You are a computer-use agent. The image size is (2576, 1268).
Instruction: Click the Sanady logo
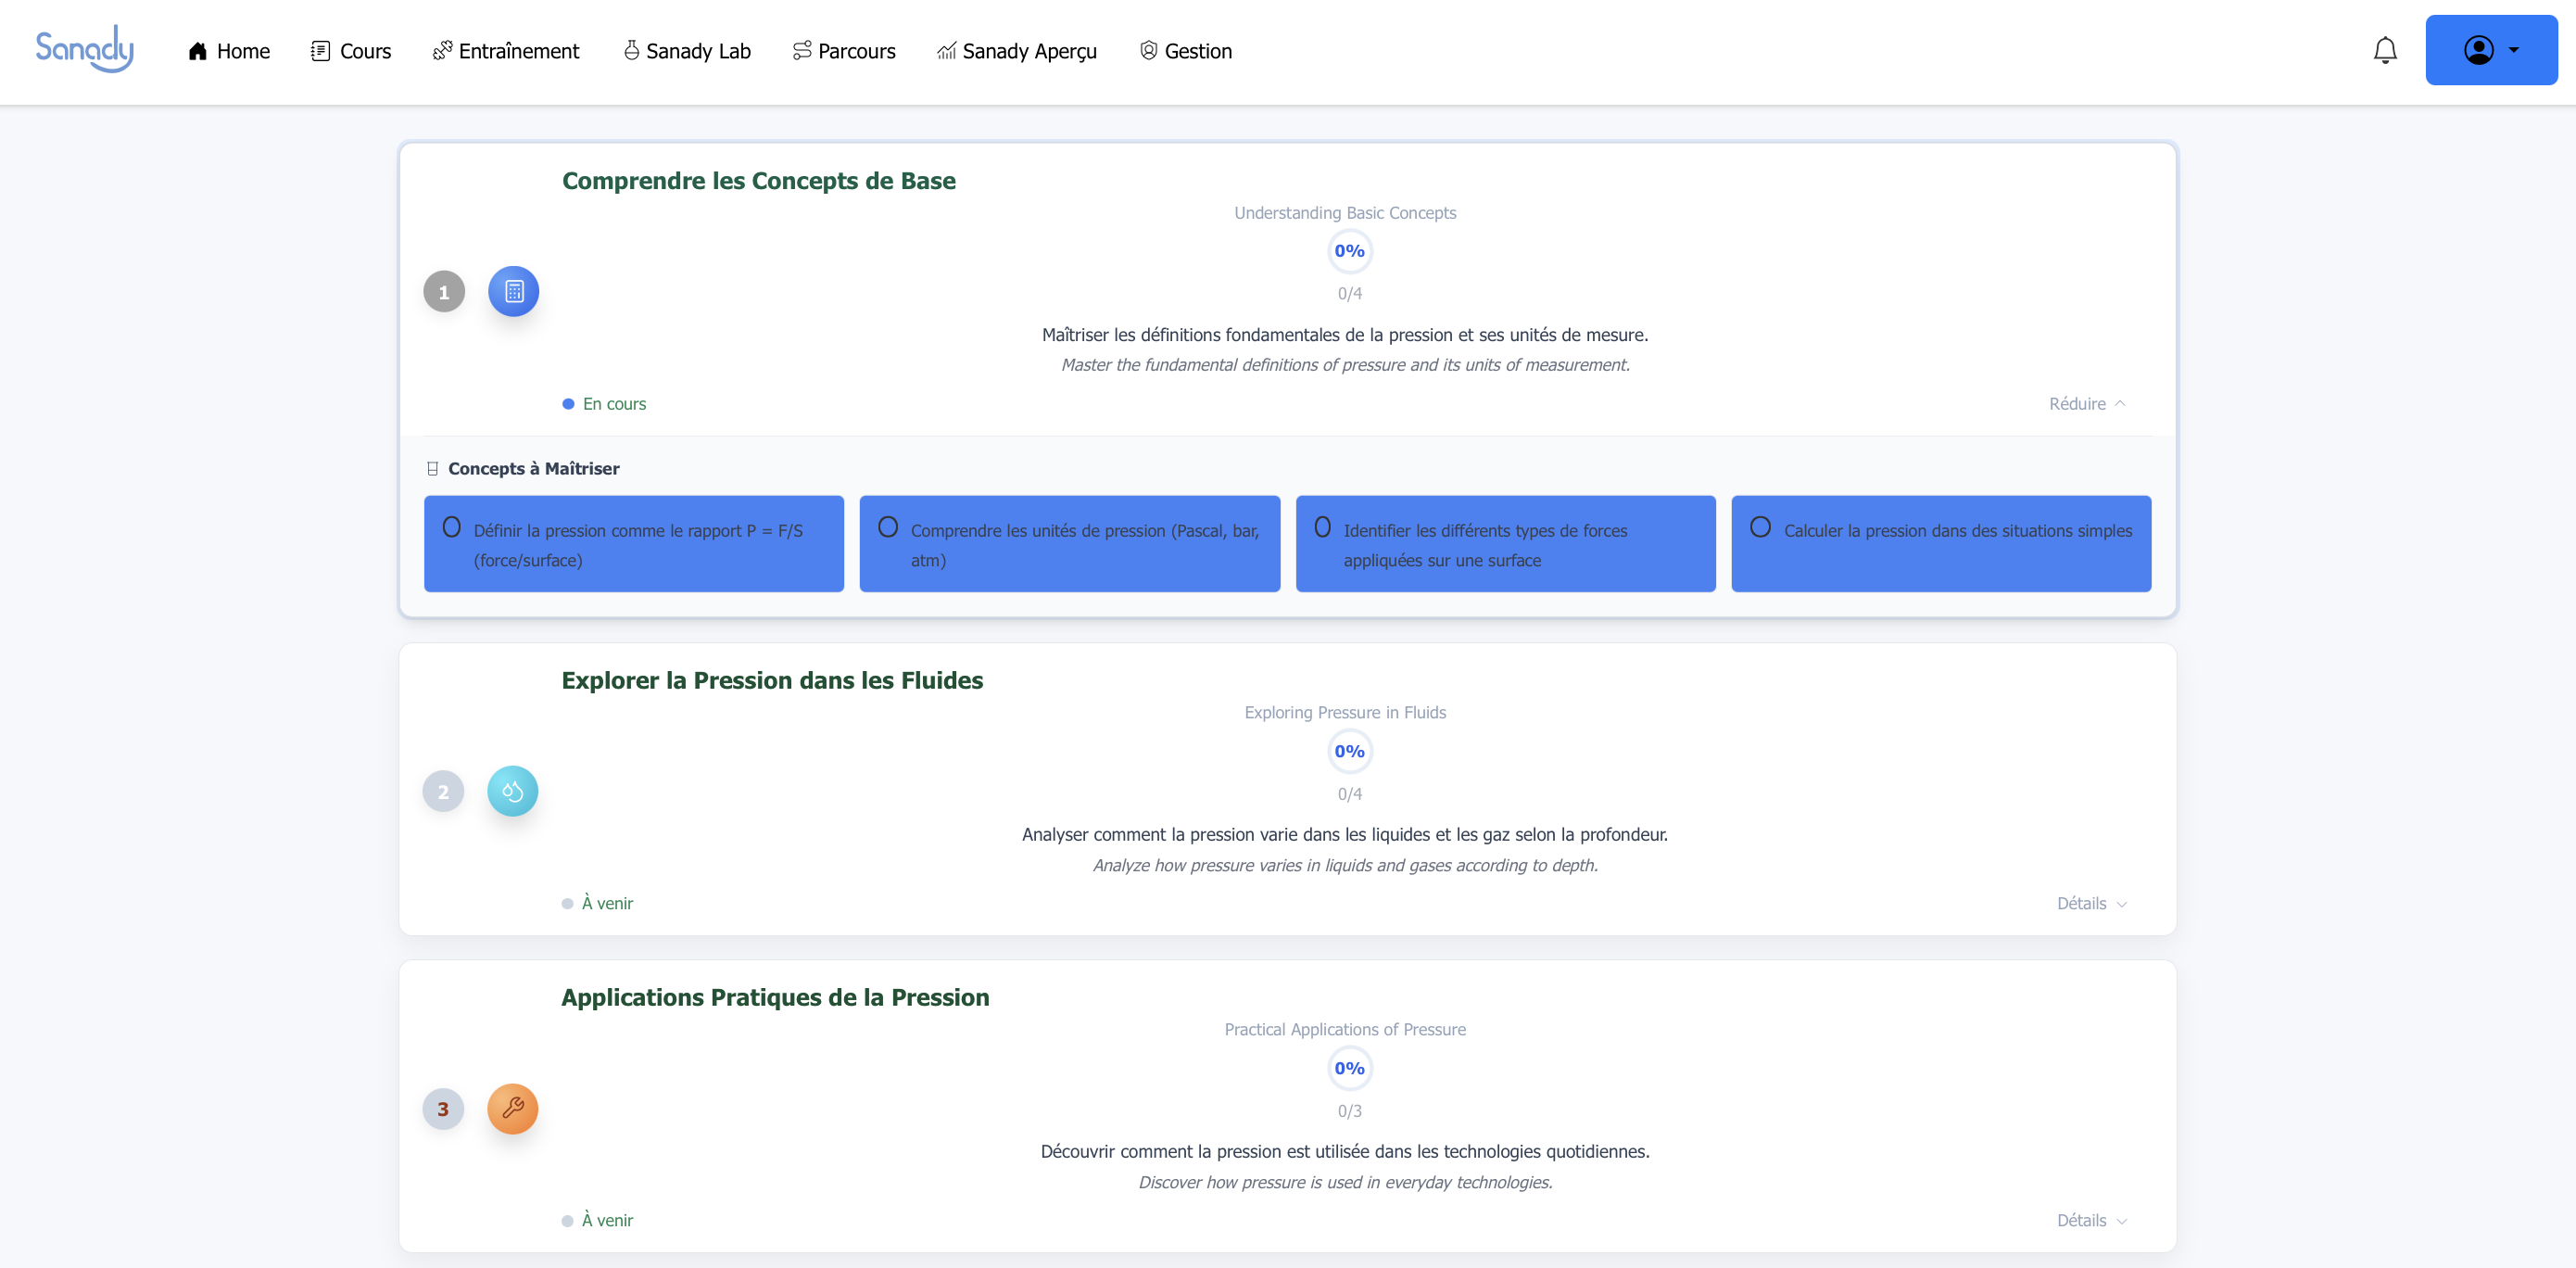coord(84,49)
